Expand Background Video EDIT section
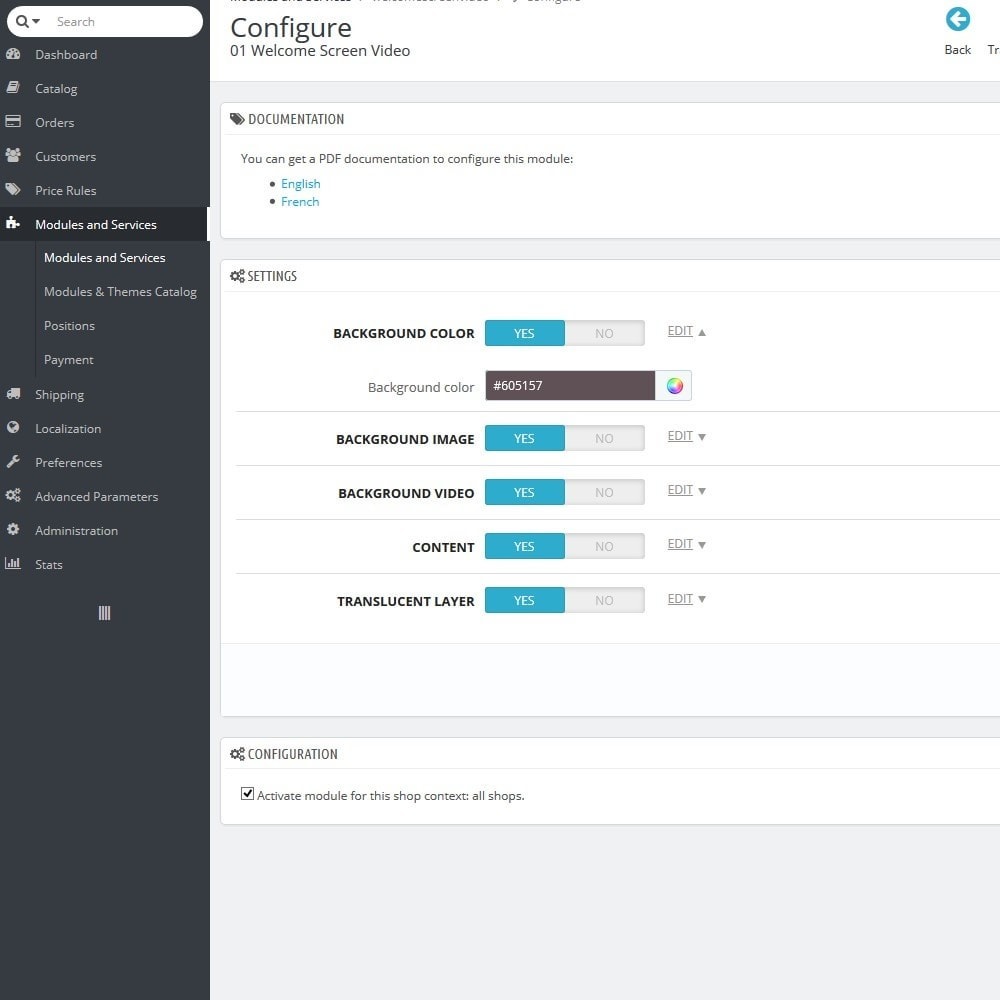 point(686,490)
